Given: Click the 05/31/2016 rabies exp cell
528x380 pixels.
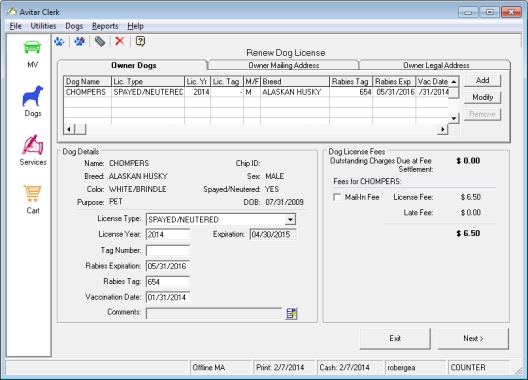Looking at the screenshot, I should (x=394, y=92).
